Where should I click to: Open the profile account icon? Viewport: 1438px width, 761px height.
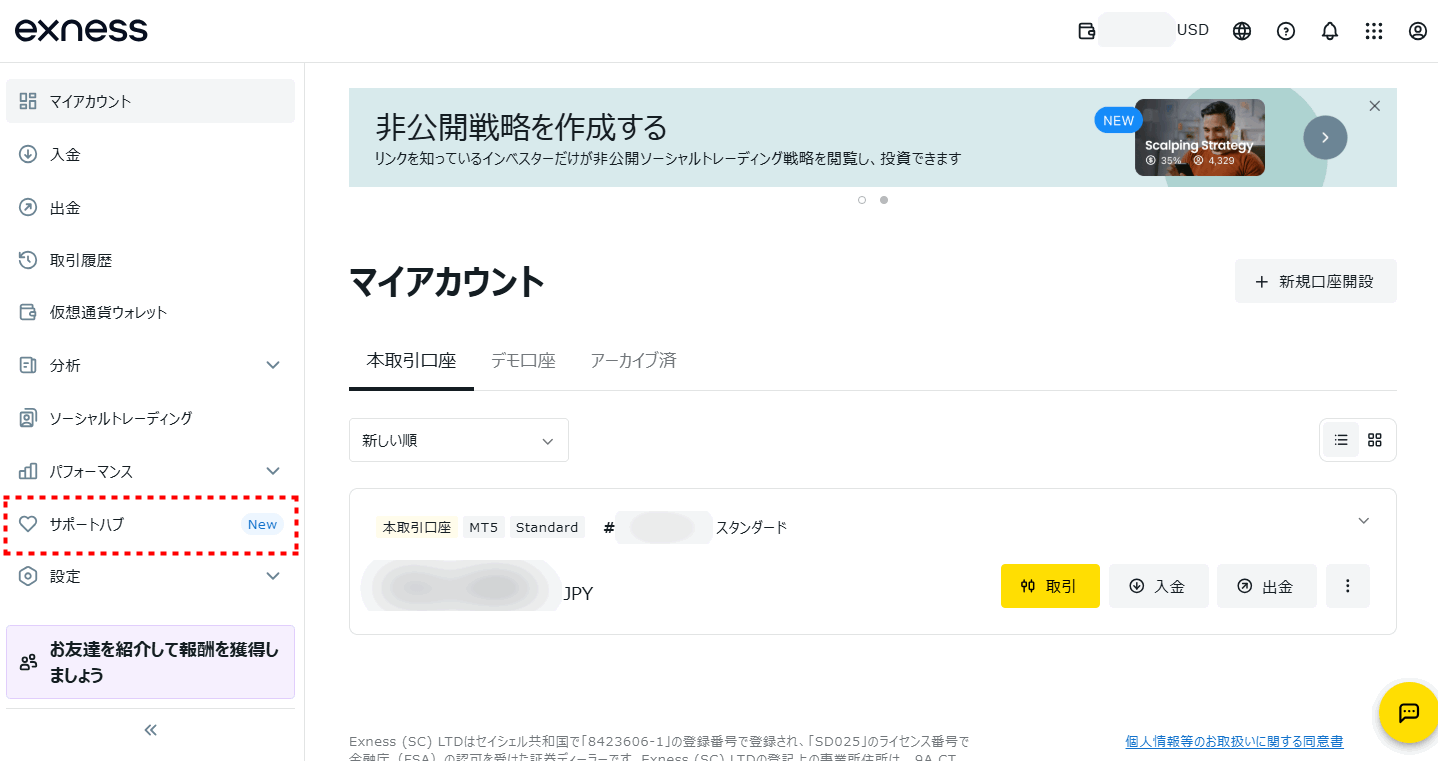pyautogui.click(x=1417, y=30)
